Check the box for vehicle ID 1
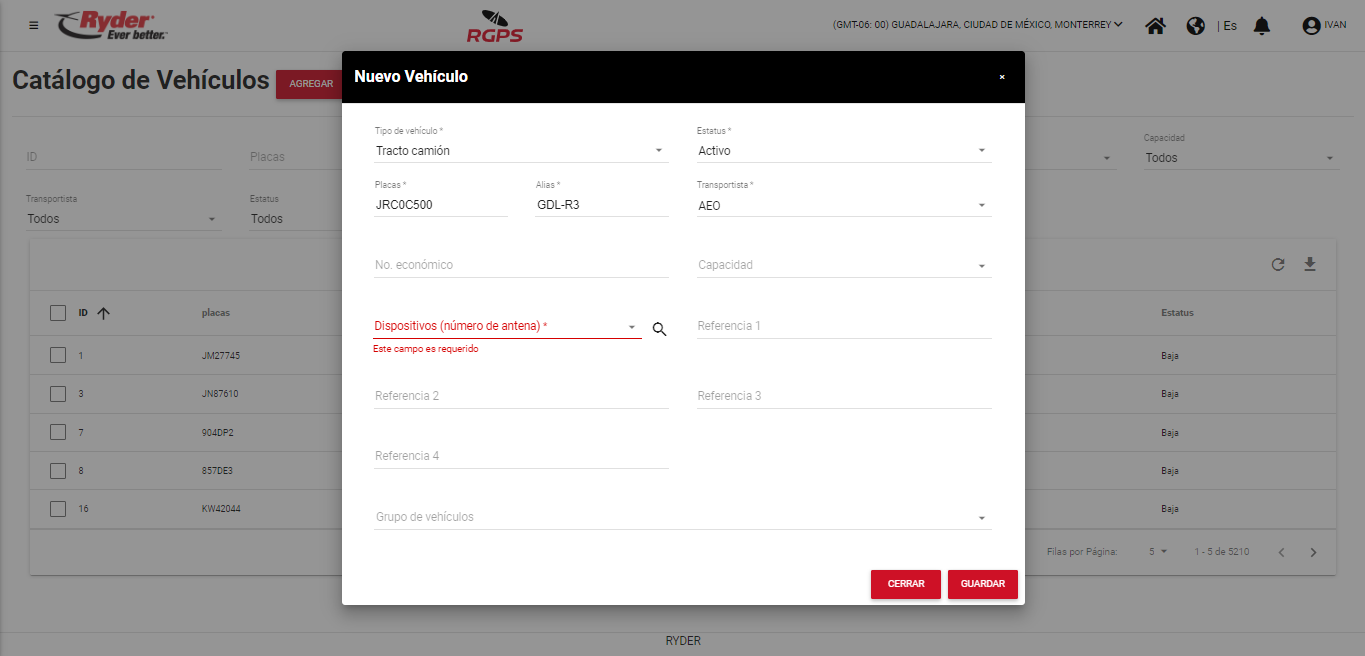The height and width of the screenshot is (656, 1365). coord(58,355)
